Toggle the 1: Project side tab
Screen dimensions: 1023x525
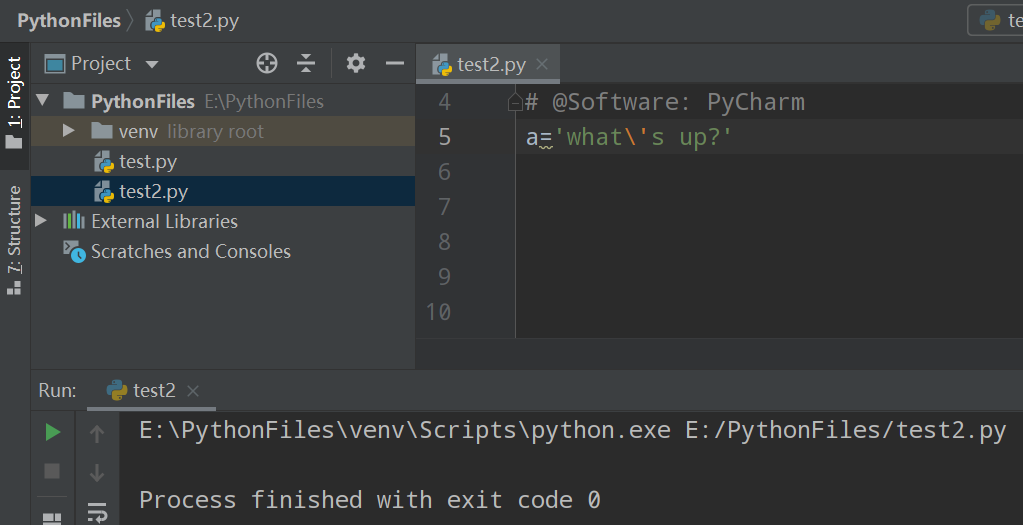pos(14,103)
